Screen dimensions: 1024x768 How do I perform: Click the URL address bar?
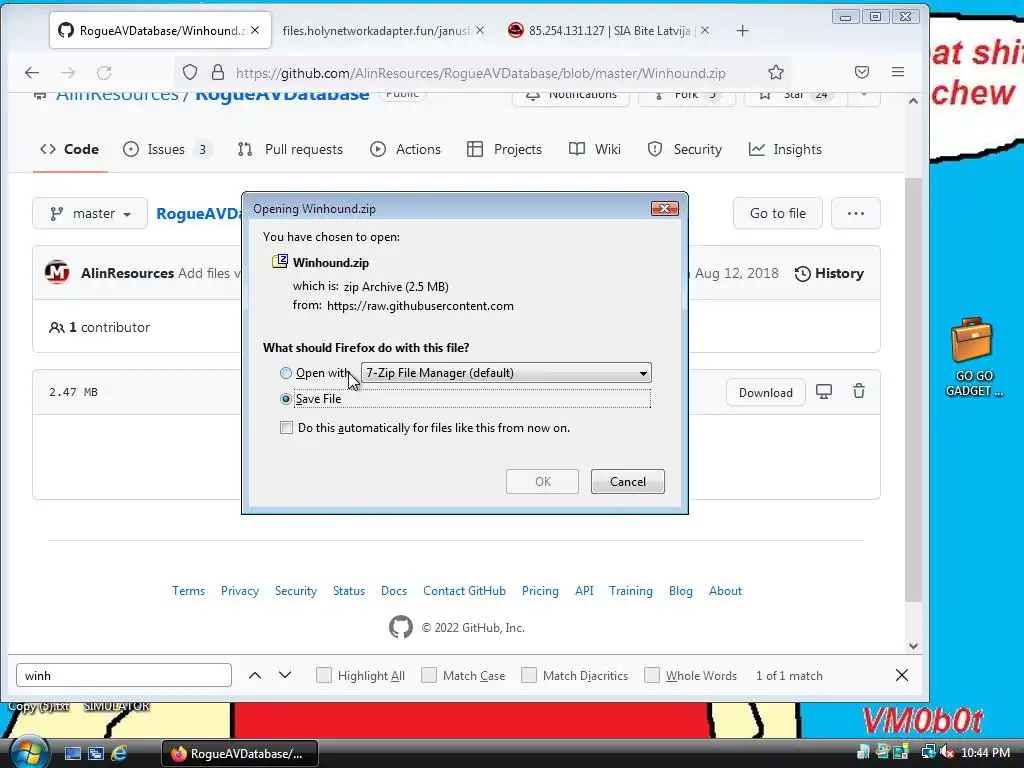[x=480, y=72]
